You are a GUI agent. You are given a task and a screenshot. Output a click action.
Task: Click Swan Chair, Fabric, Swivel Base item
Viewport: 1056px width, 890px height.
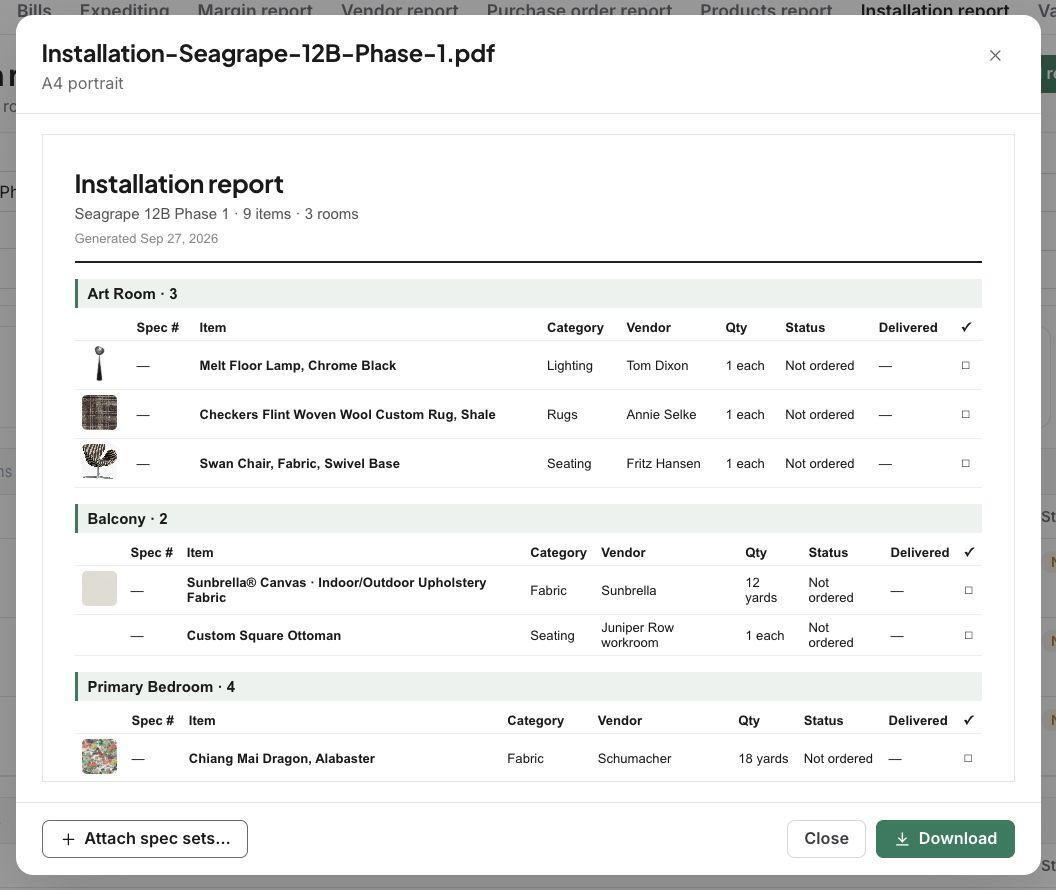pos(300,464)
